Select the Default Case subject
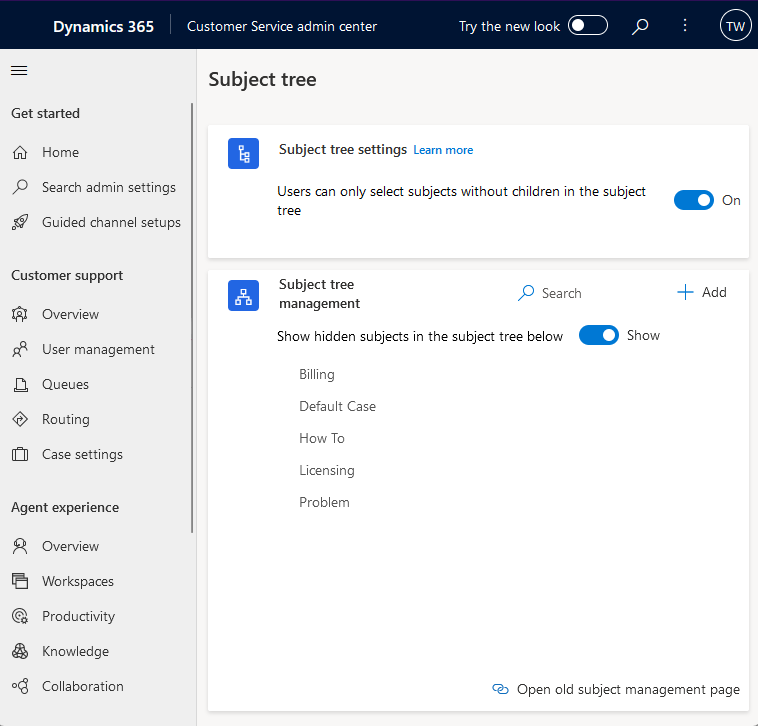The width and height of the screenshot is (758, 726). [x=337, y=407]
